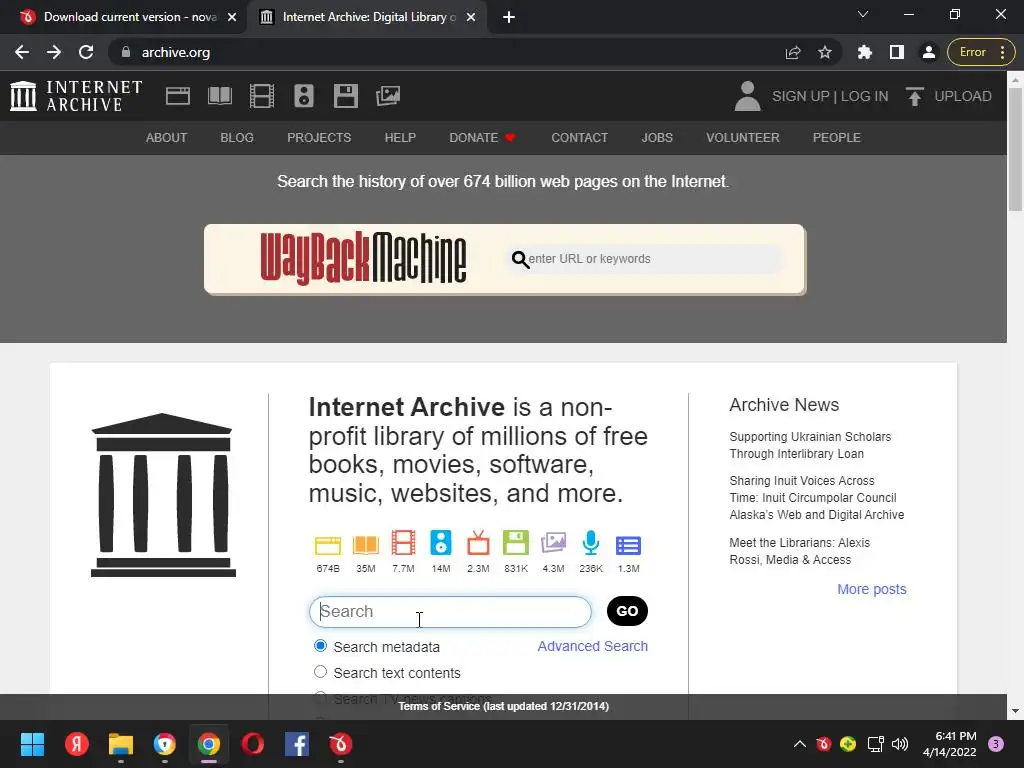
Task: Open the BLOG menu item
Action: (x=237, y=138)
